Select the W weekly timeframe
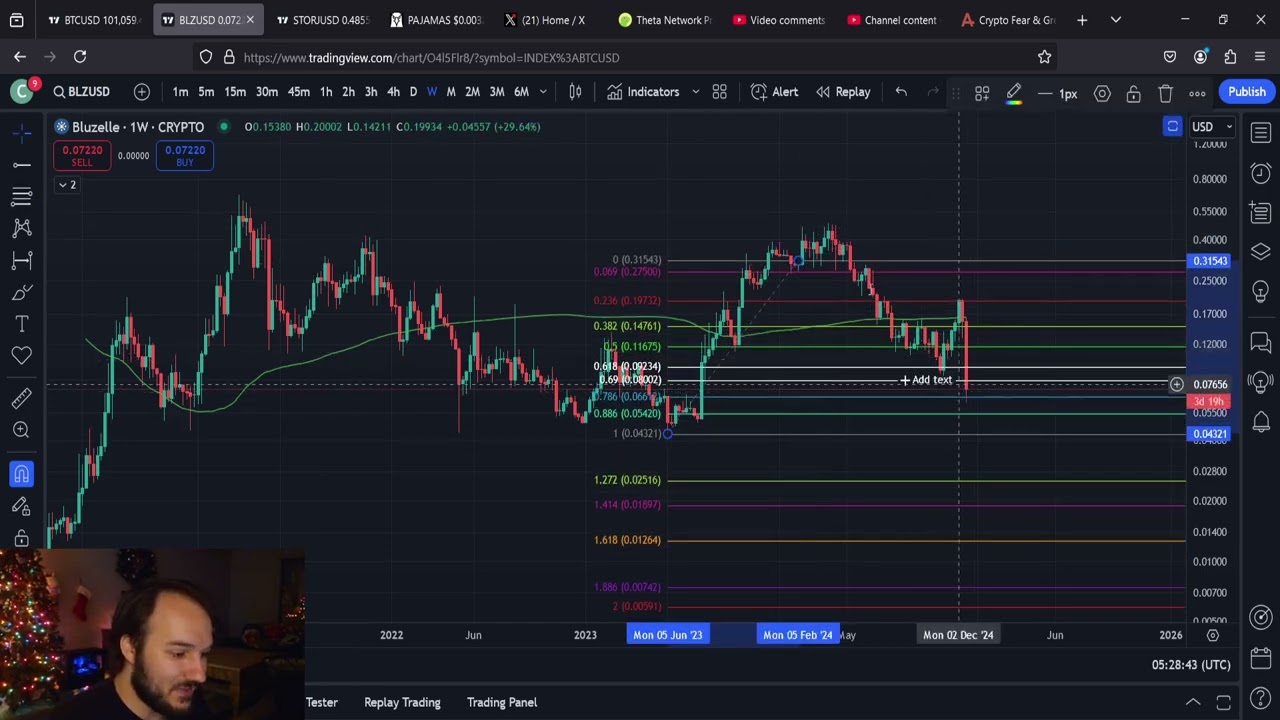The width and height of the screenshot is (1280, 720). point(432,92)
